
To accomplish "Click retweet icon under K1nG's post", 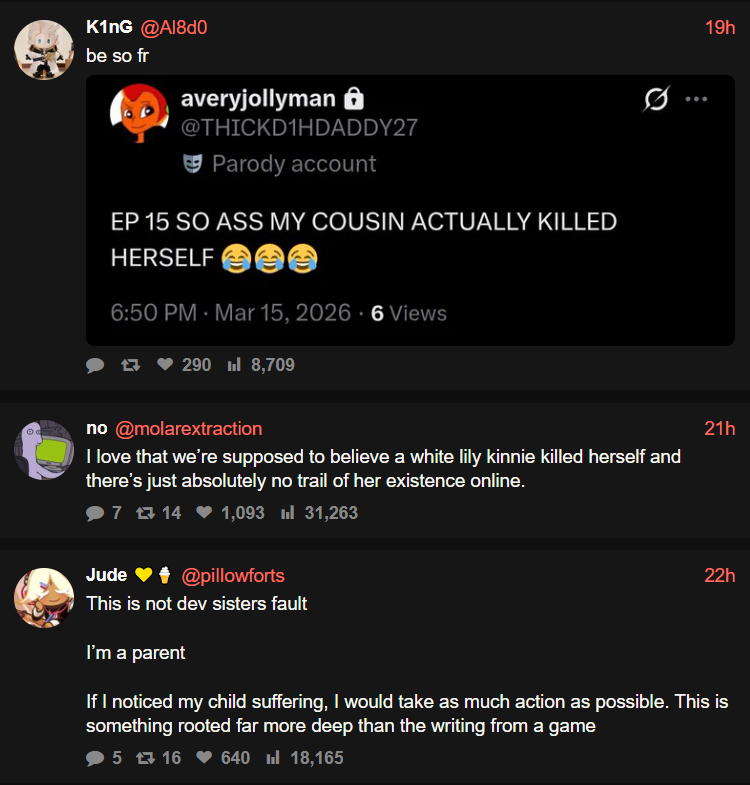I will (x=130, y=365).
